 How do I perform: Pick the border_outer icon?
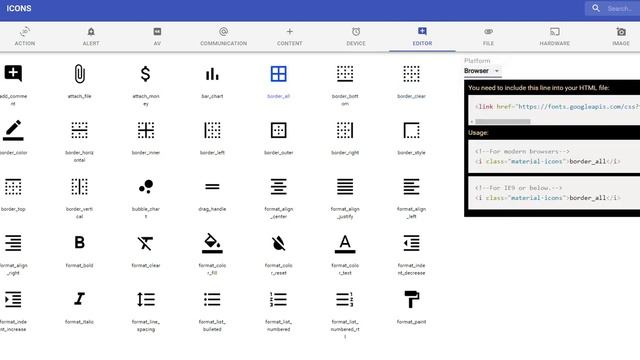(278, 130)
